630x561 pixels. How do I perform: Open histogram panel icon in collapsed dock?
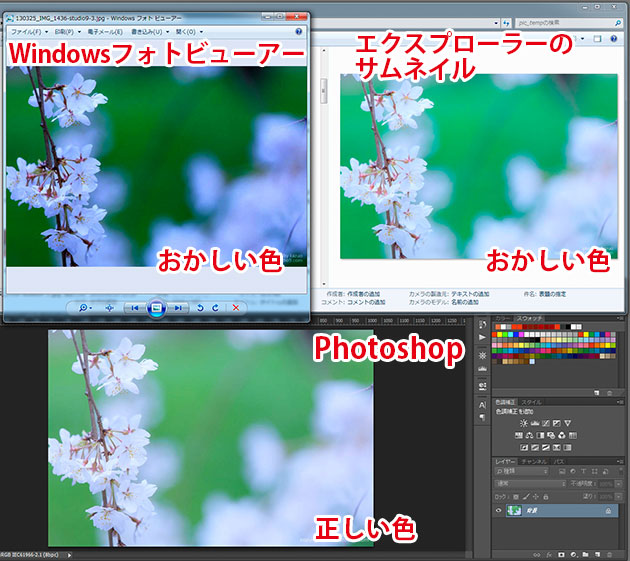click(483, 369)
